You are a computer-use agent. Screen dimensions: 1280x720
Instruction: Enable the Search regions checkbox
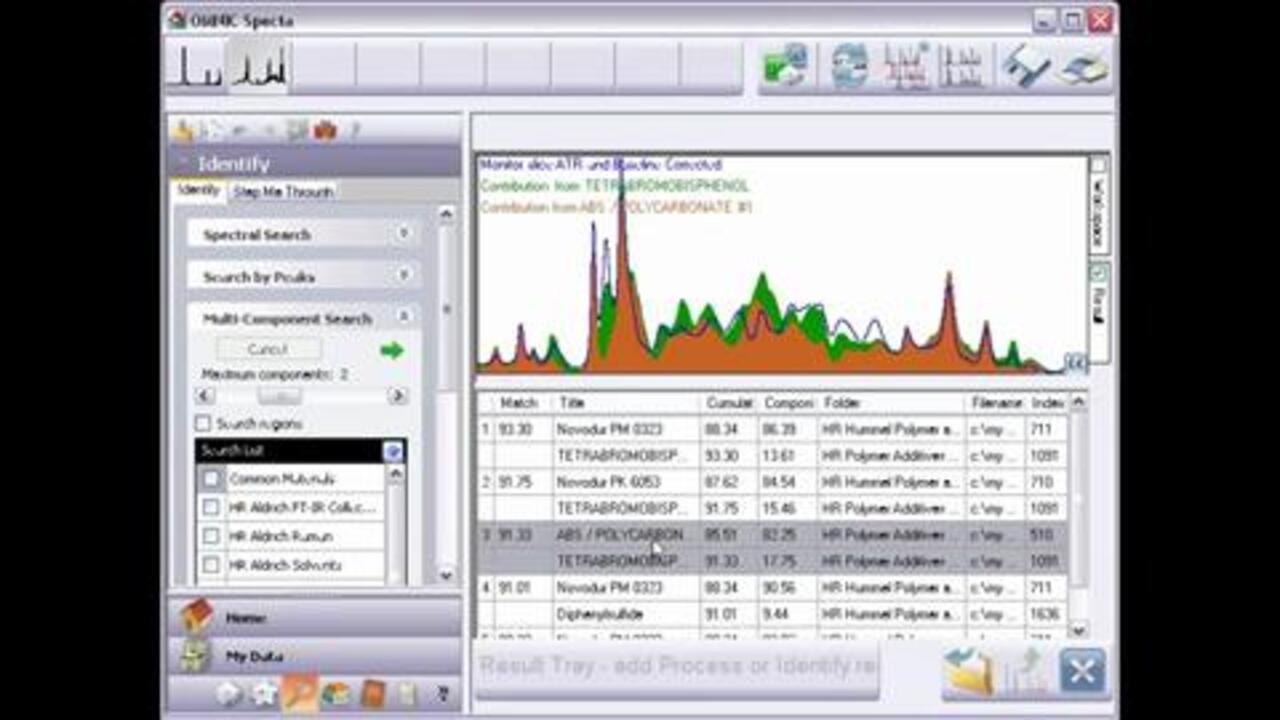coord(204,424)
